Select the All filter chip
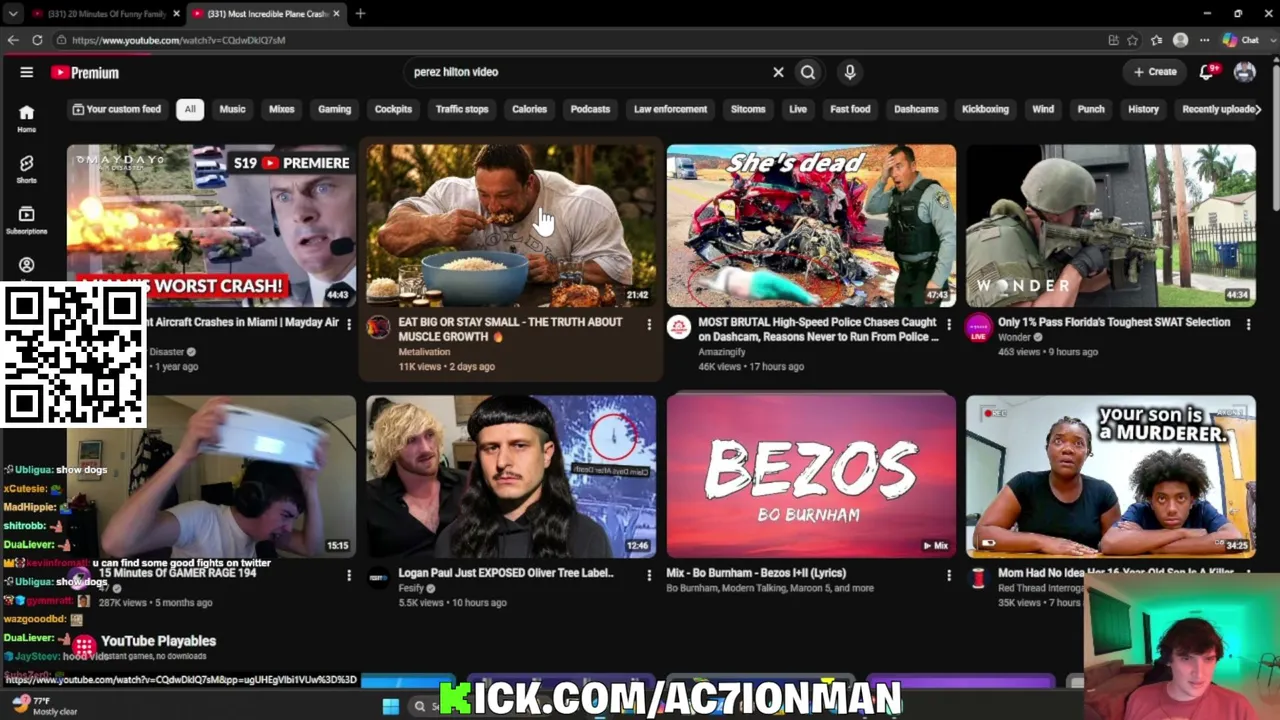 tap(190, 109)
